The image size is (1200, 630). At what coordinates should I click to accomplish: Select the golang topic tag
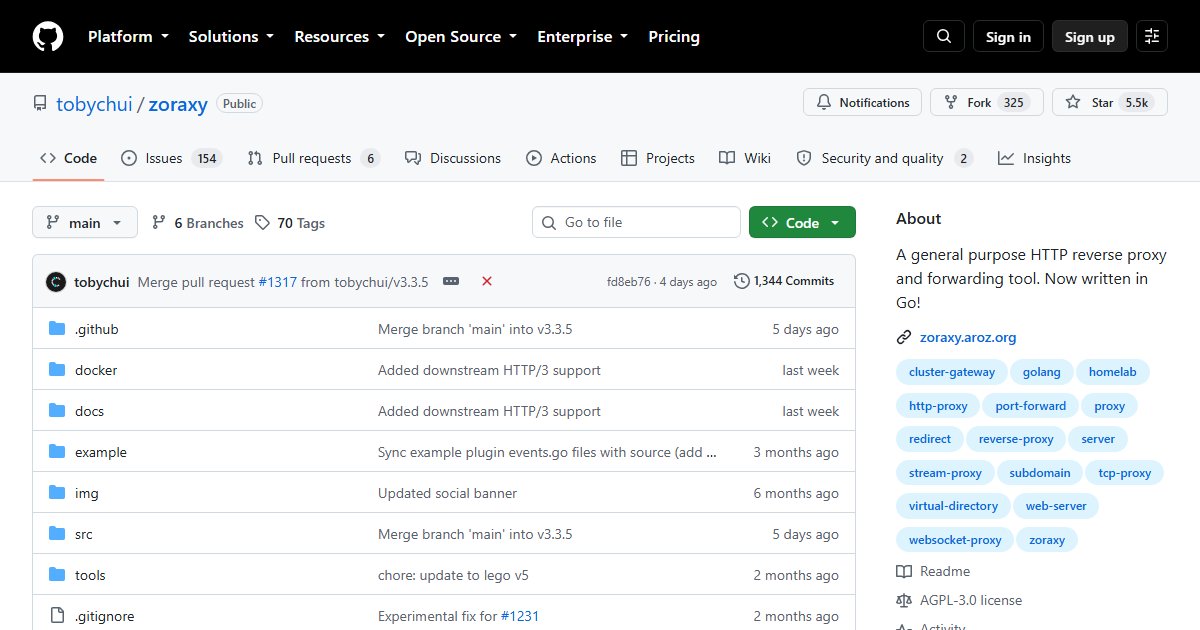[1041, 372]
